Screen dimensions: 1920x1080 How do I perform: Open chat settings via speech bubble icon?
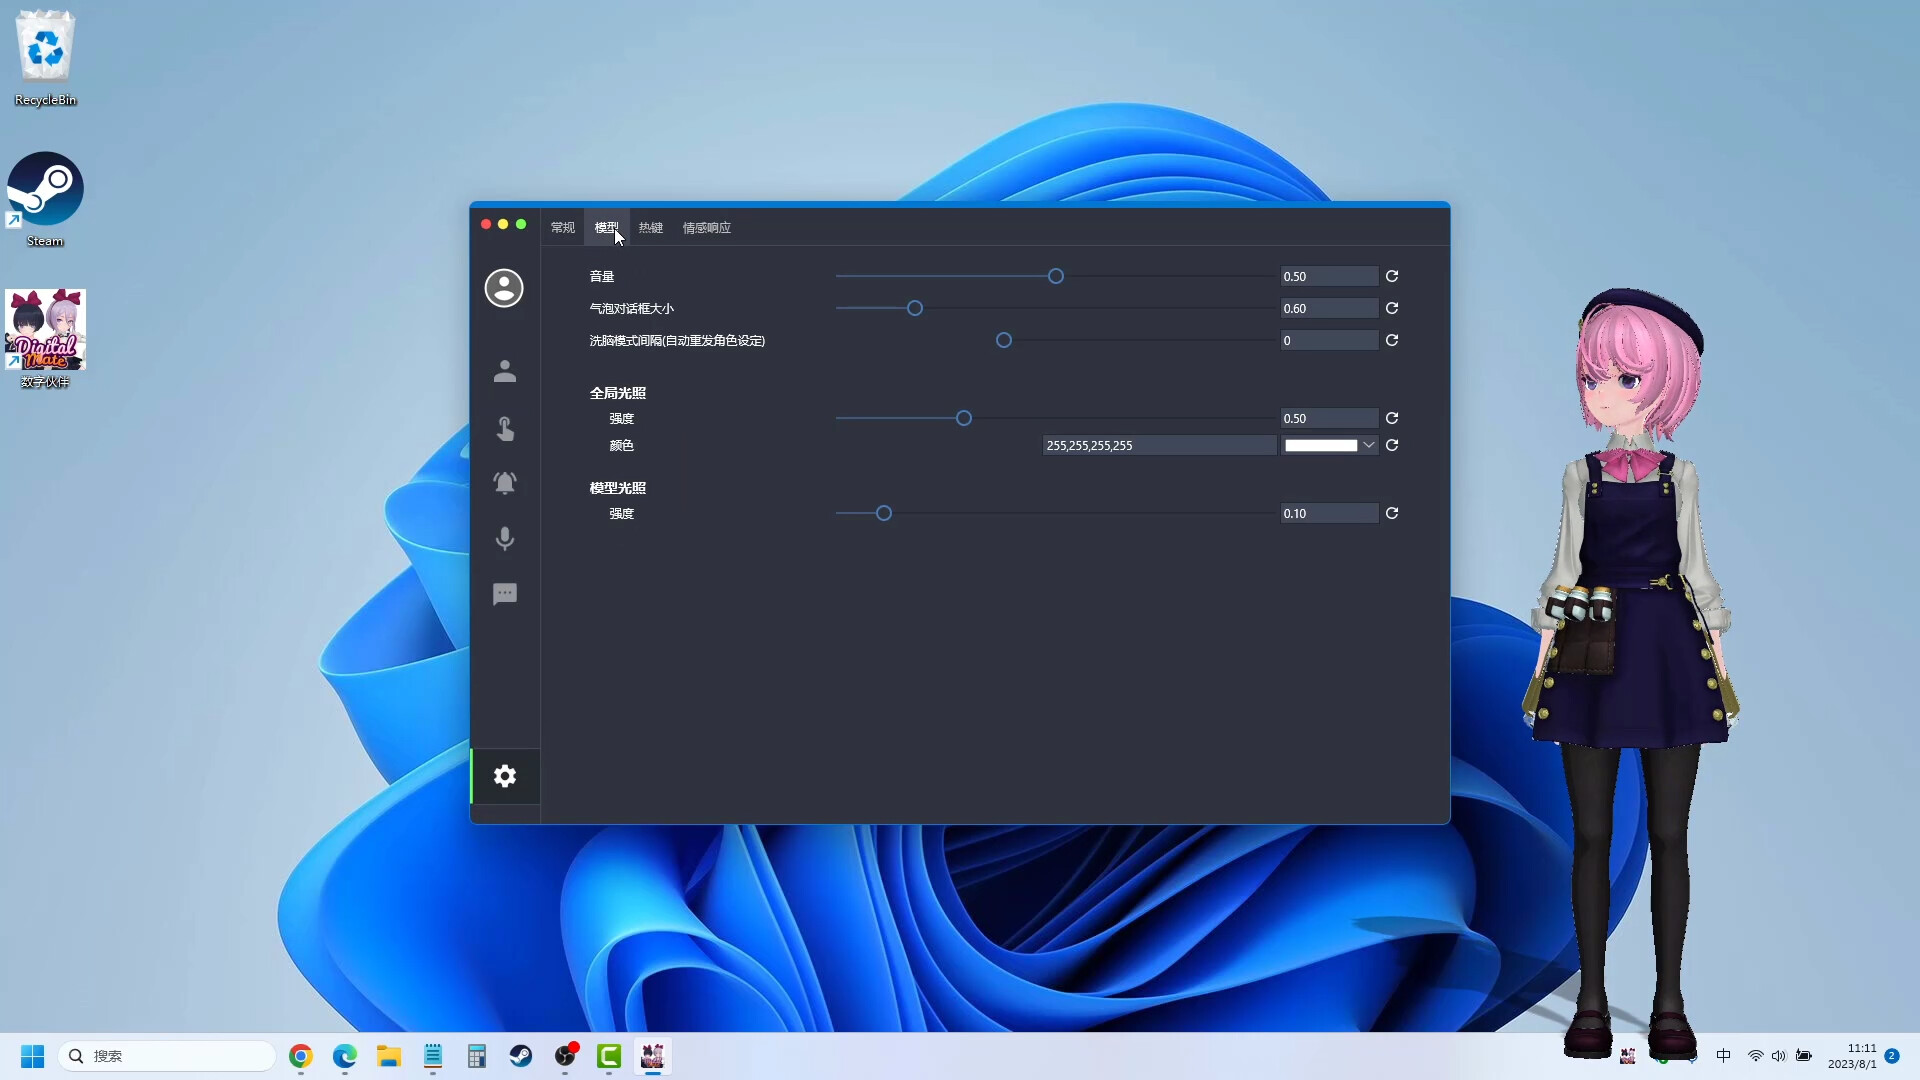coord(505,593)
